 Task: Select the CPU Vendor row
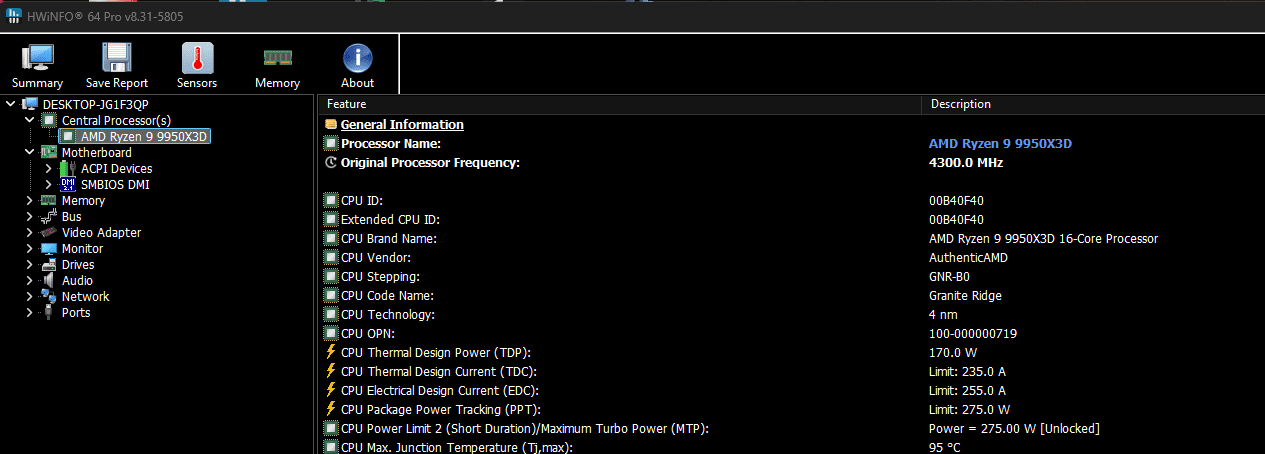point(792,257)
